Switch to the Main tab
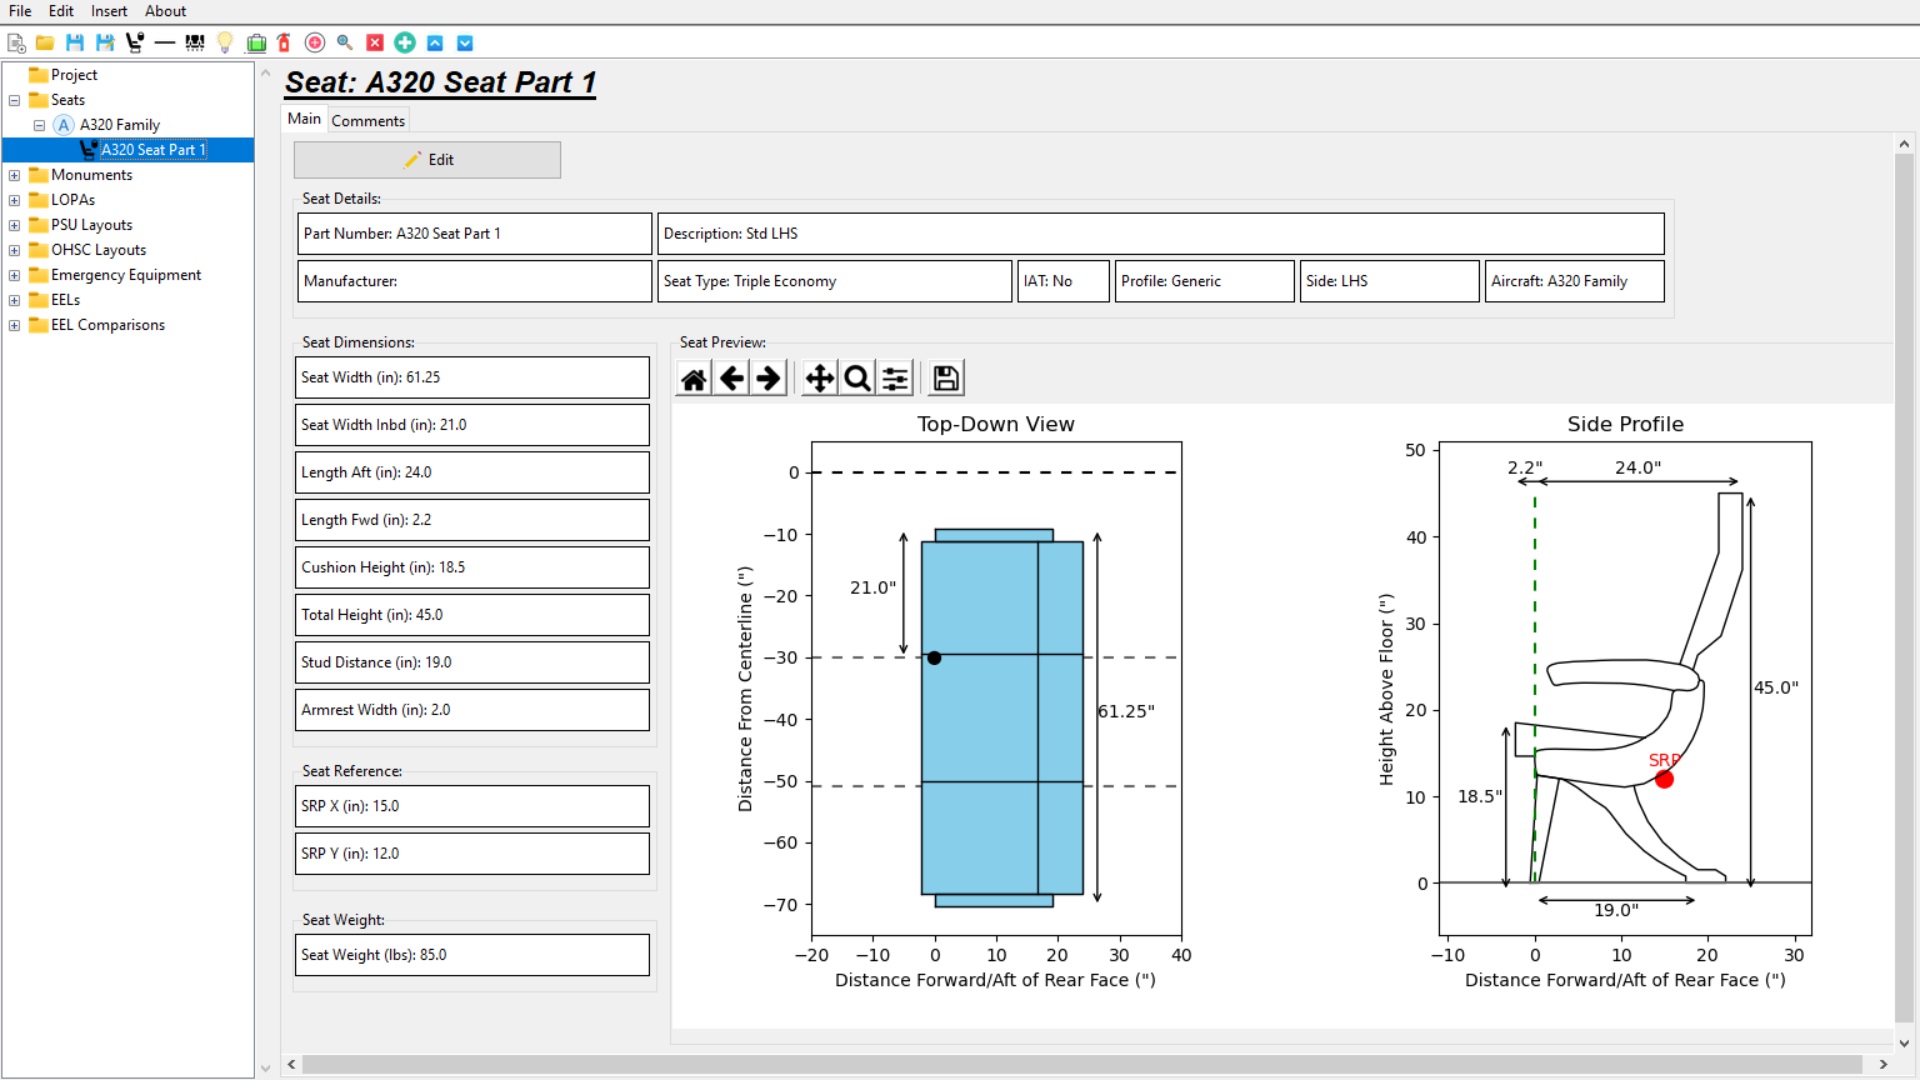The width and height of the screenshot is (1920, 1080). 304,119
